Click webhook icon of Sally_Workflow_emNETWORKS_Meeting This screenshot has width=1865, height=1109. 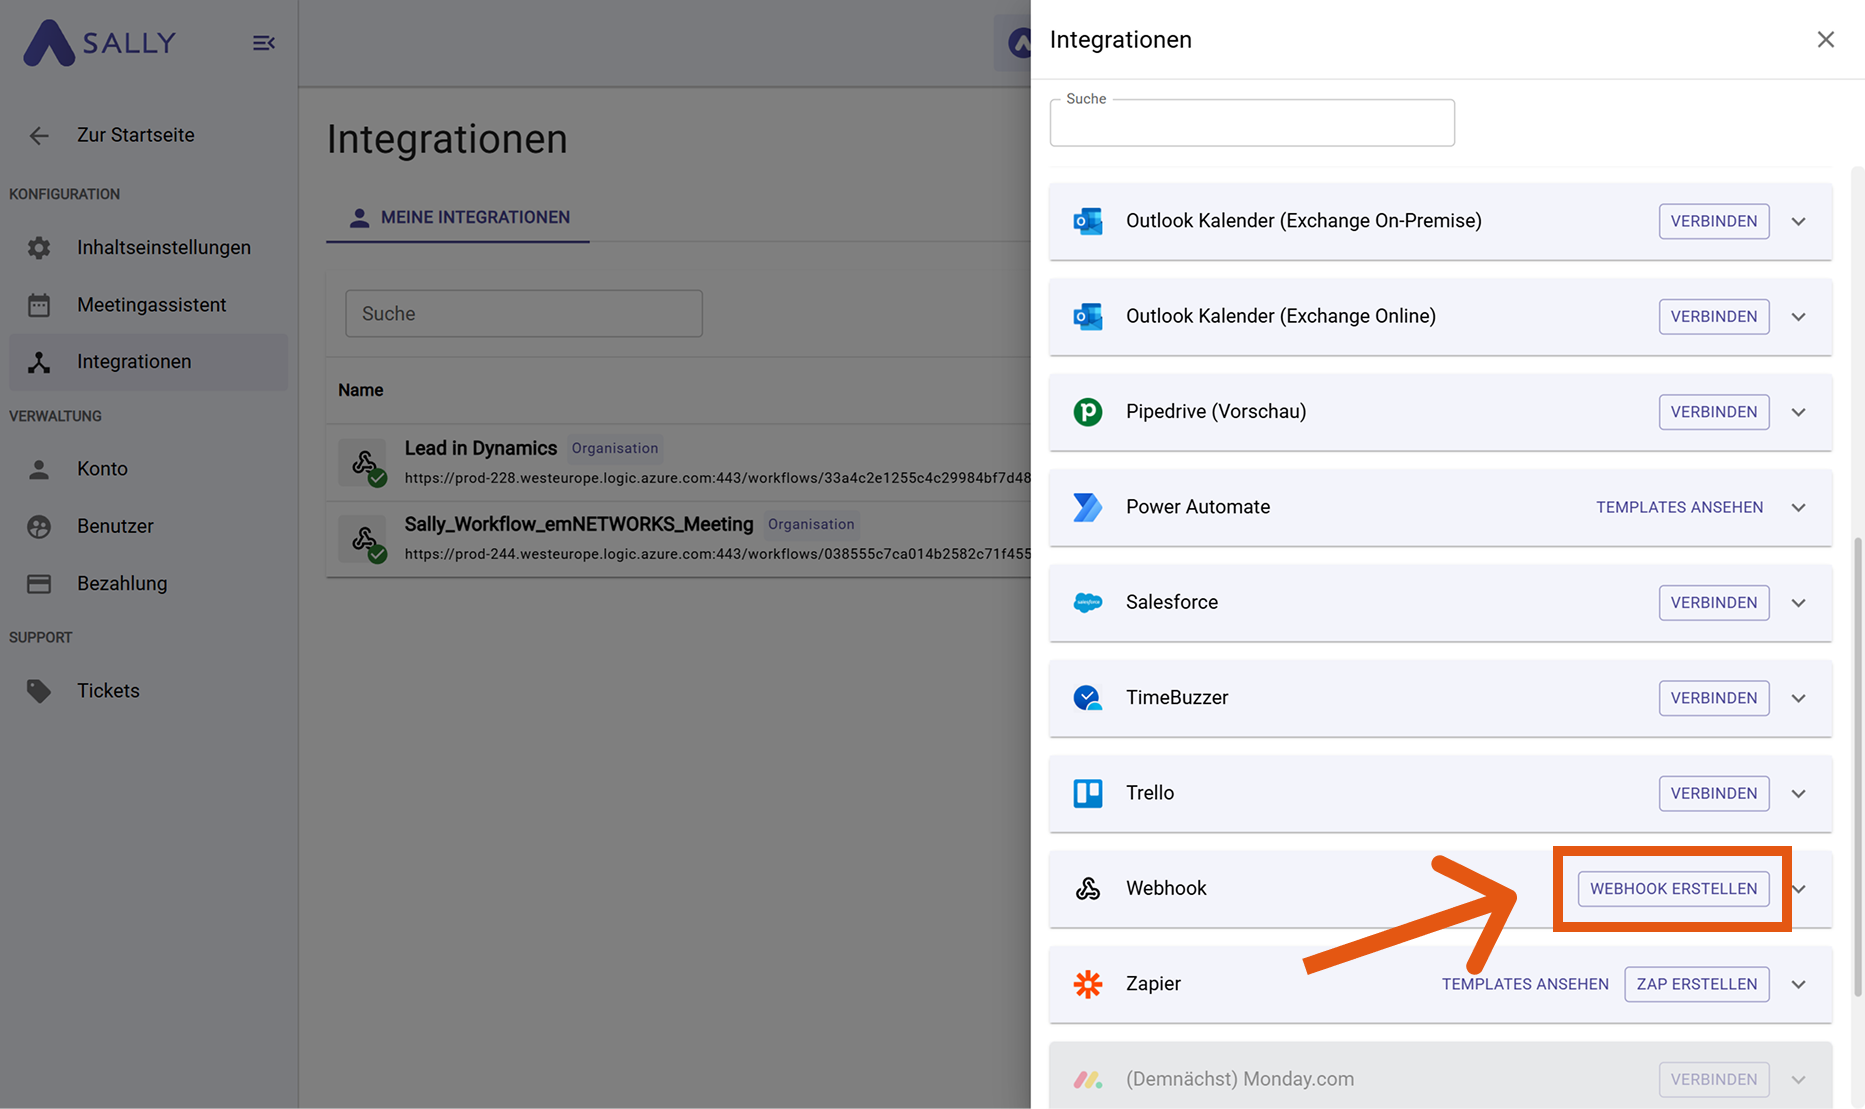(363, 539)
